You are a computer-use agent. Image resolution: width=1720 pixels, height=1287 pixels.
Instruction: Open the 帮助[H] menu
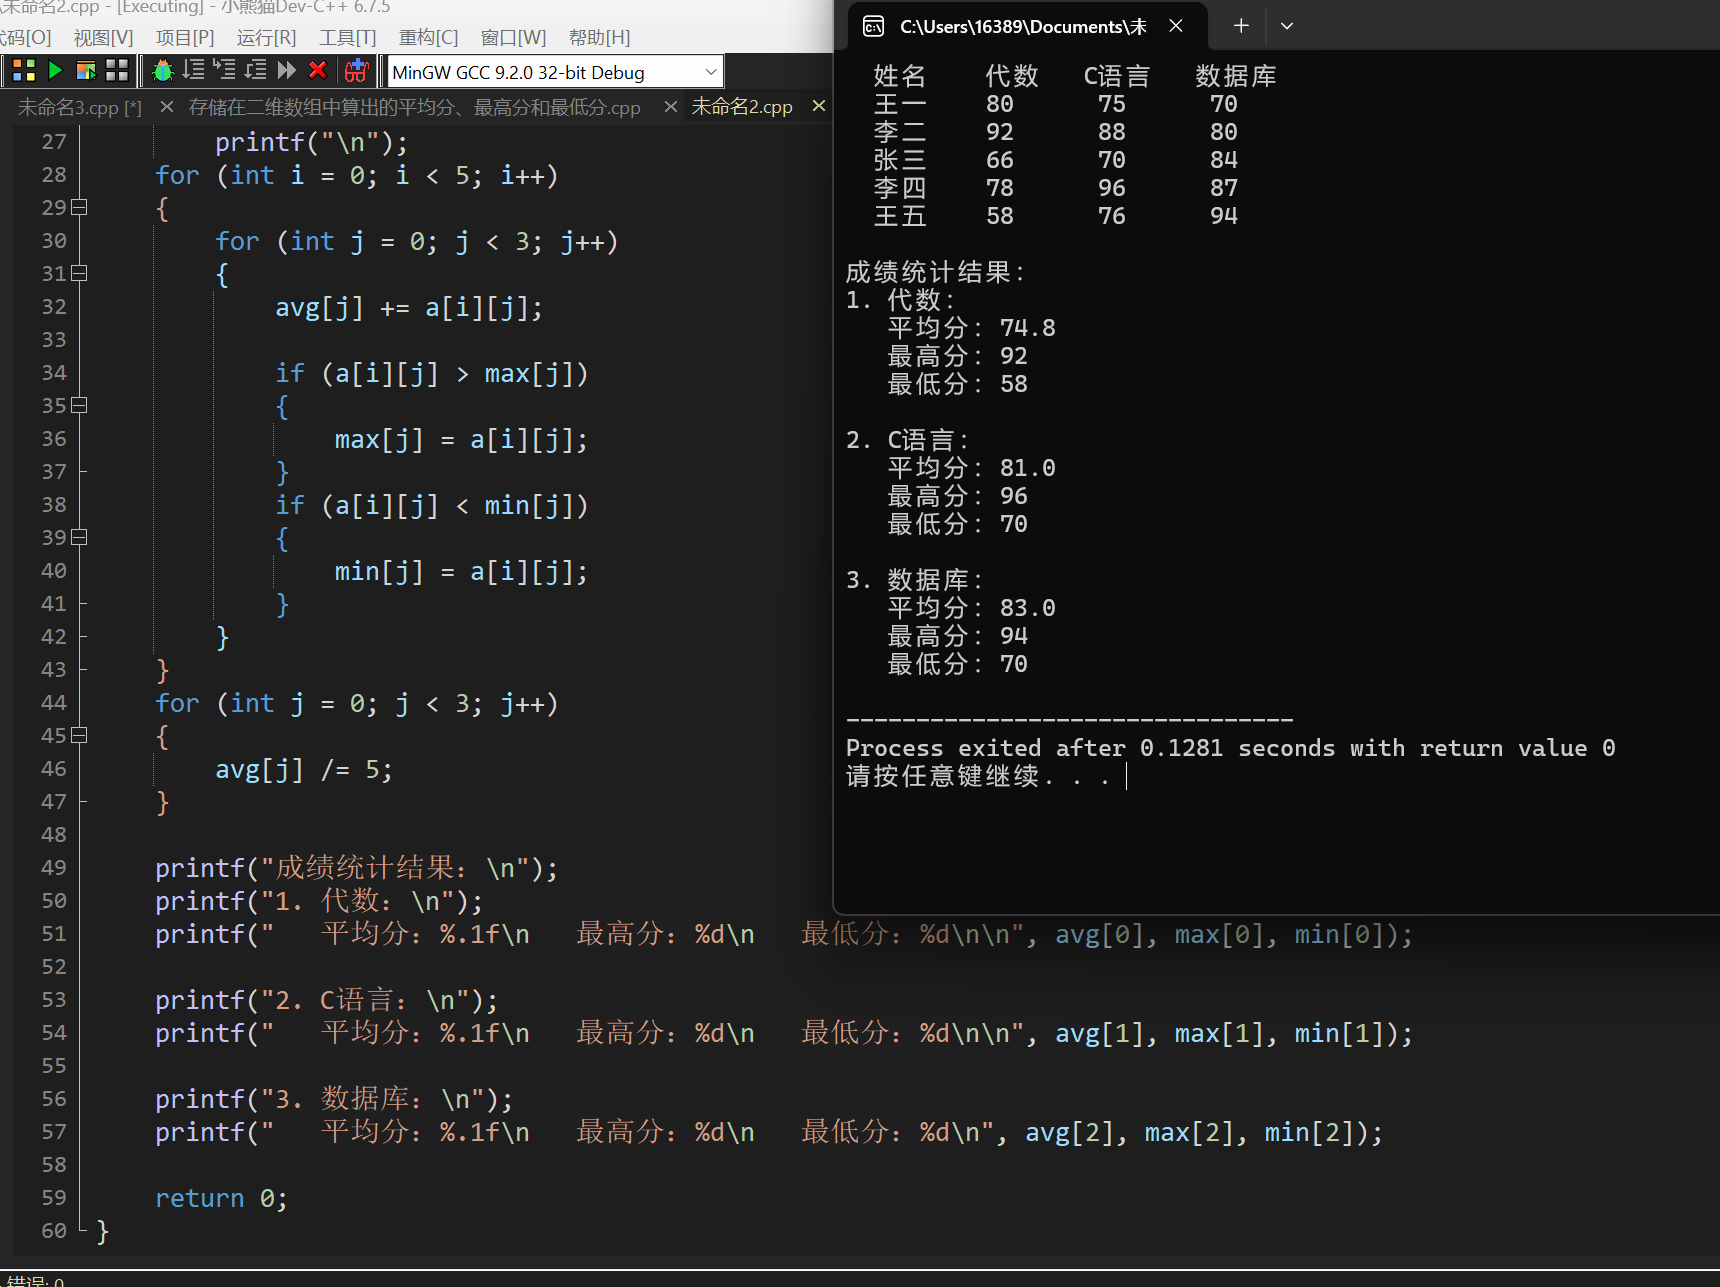(599, 38)
